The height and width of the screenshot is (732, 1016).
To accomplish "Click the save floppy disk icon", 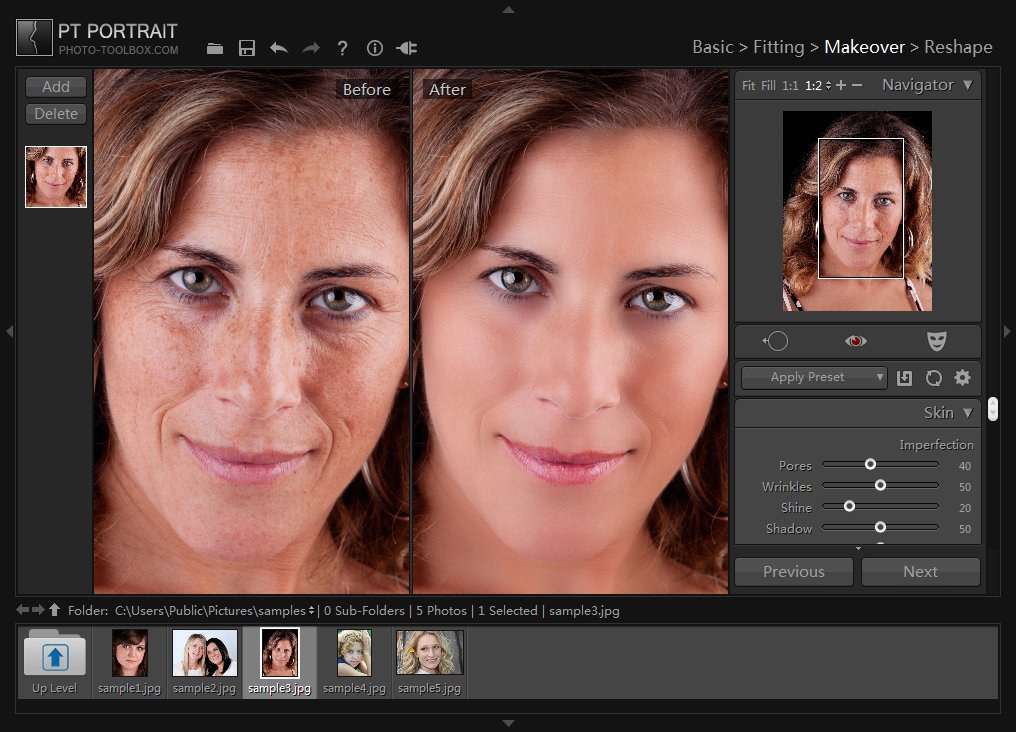I will click(247, 48).
